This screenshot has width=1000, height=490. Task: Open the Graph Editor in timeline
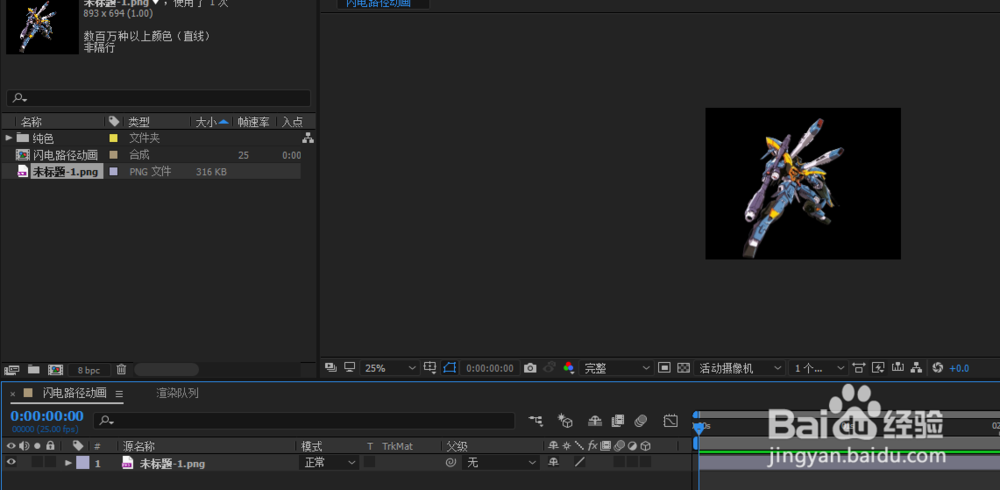[x=670, y=420]
